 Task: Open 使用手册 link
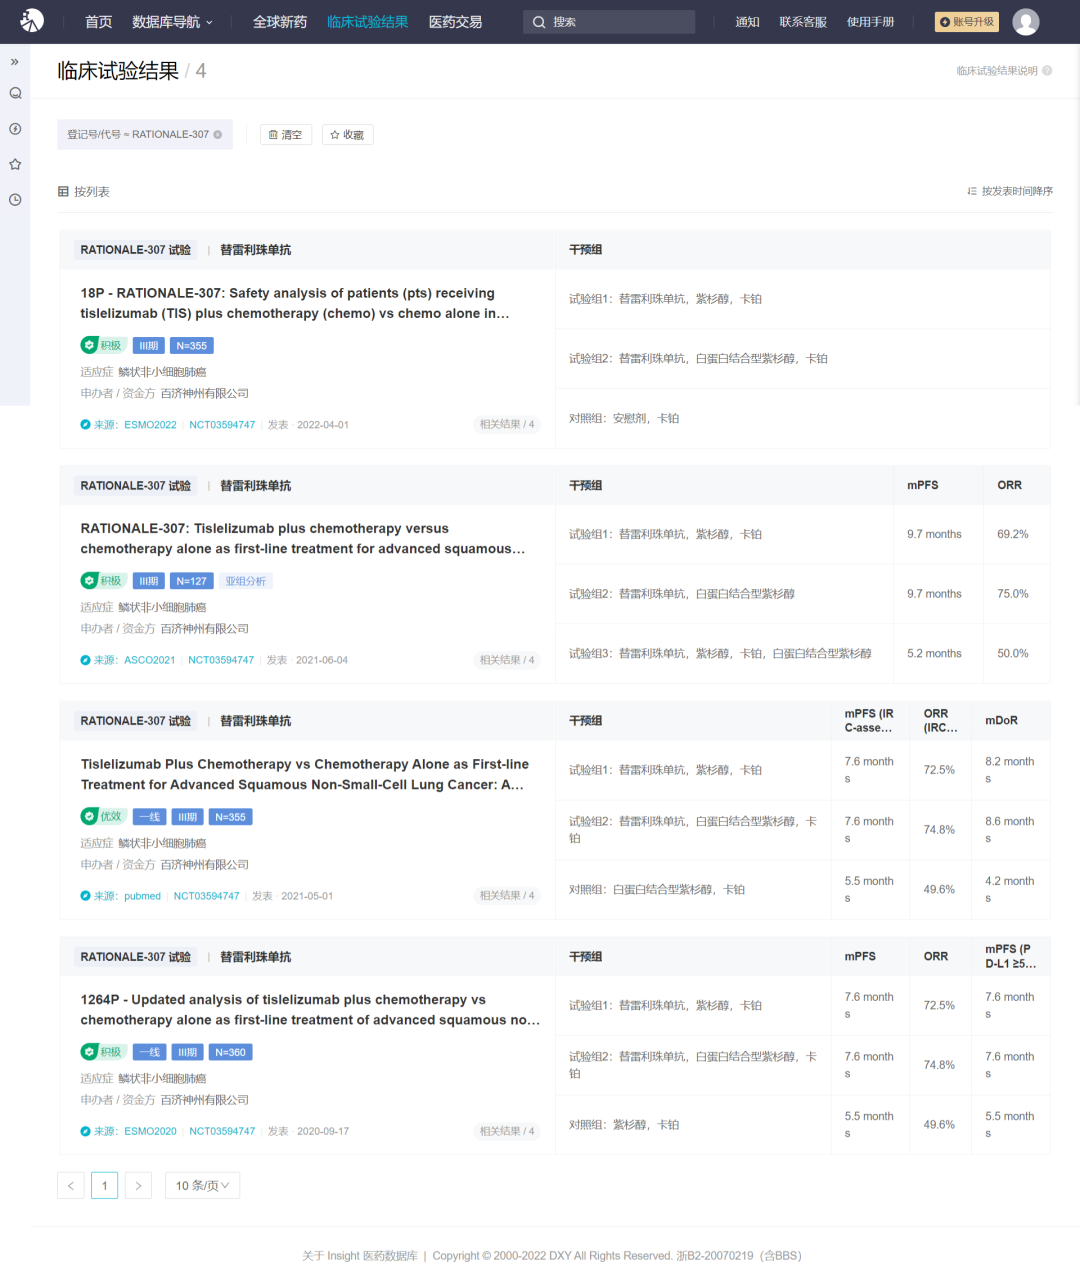pos(870,22)
